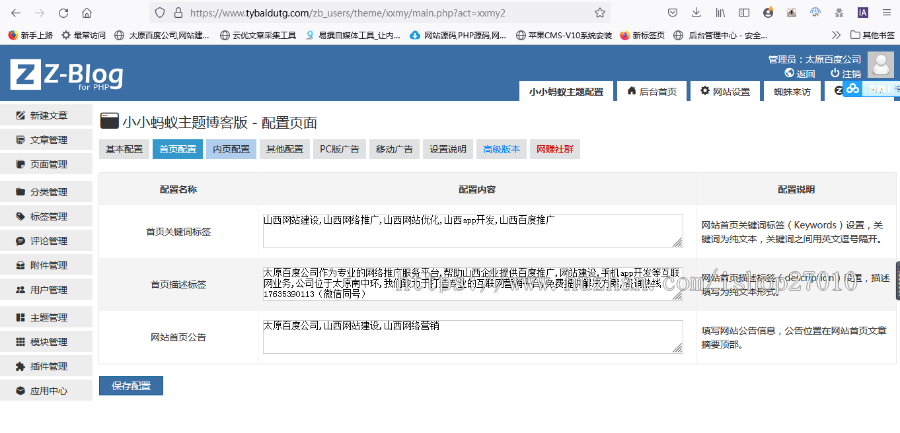Toggle the browser sidebar icon
Viewport: 900px width, 433px height.
click(744, 13)
